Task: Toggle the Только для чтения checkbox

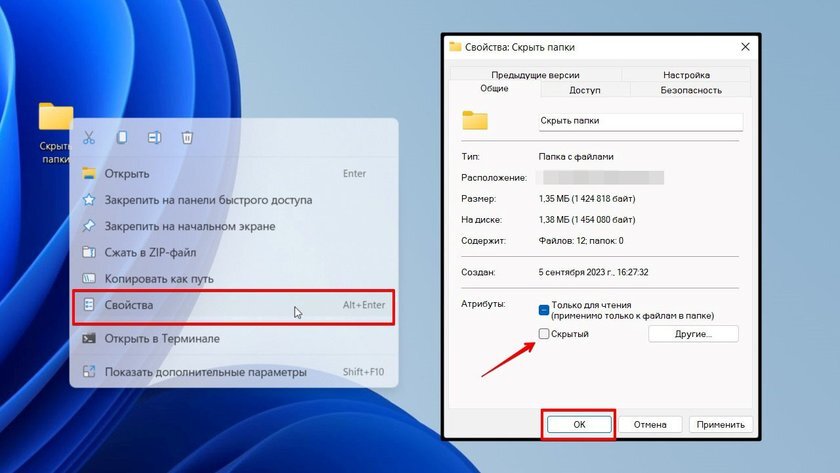Action: [544, 310]
